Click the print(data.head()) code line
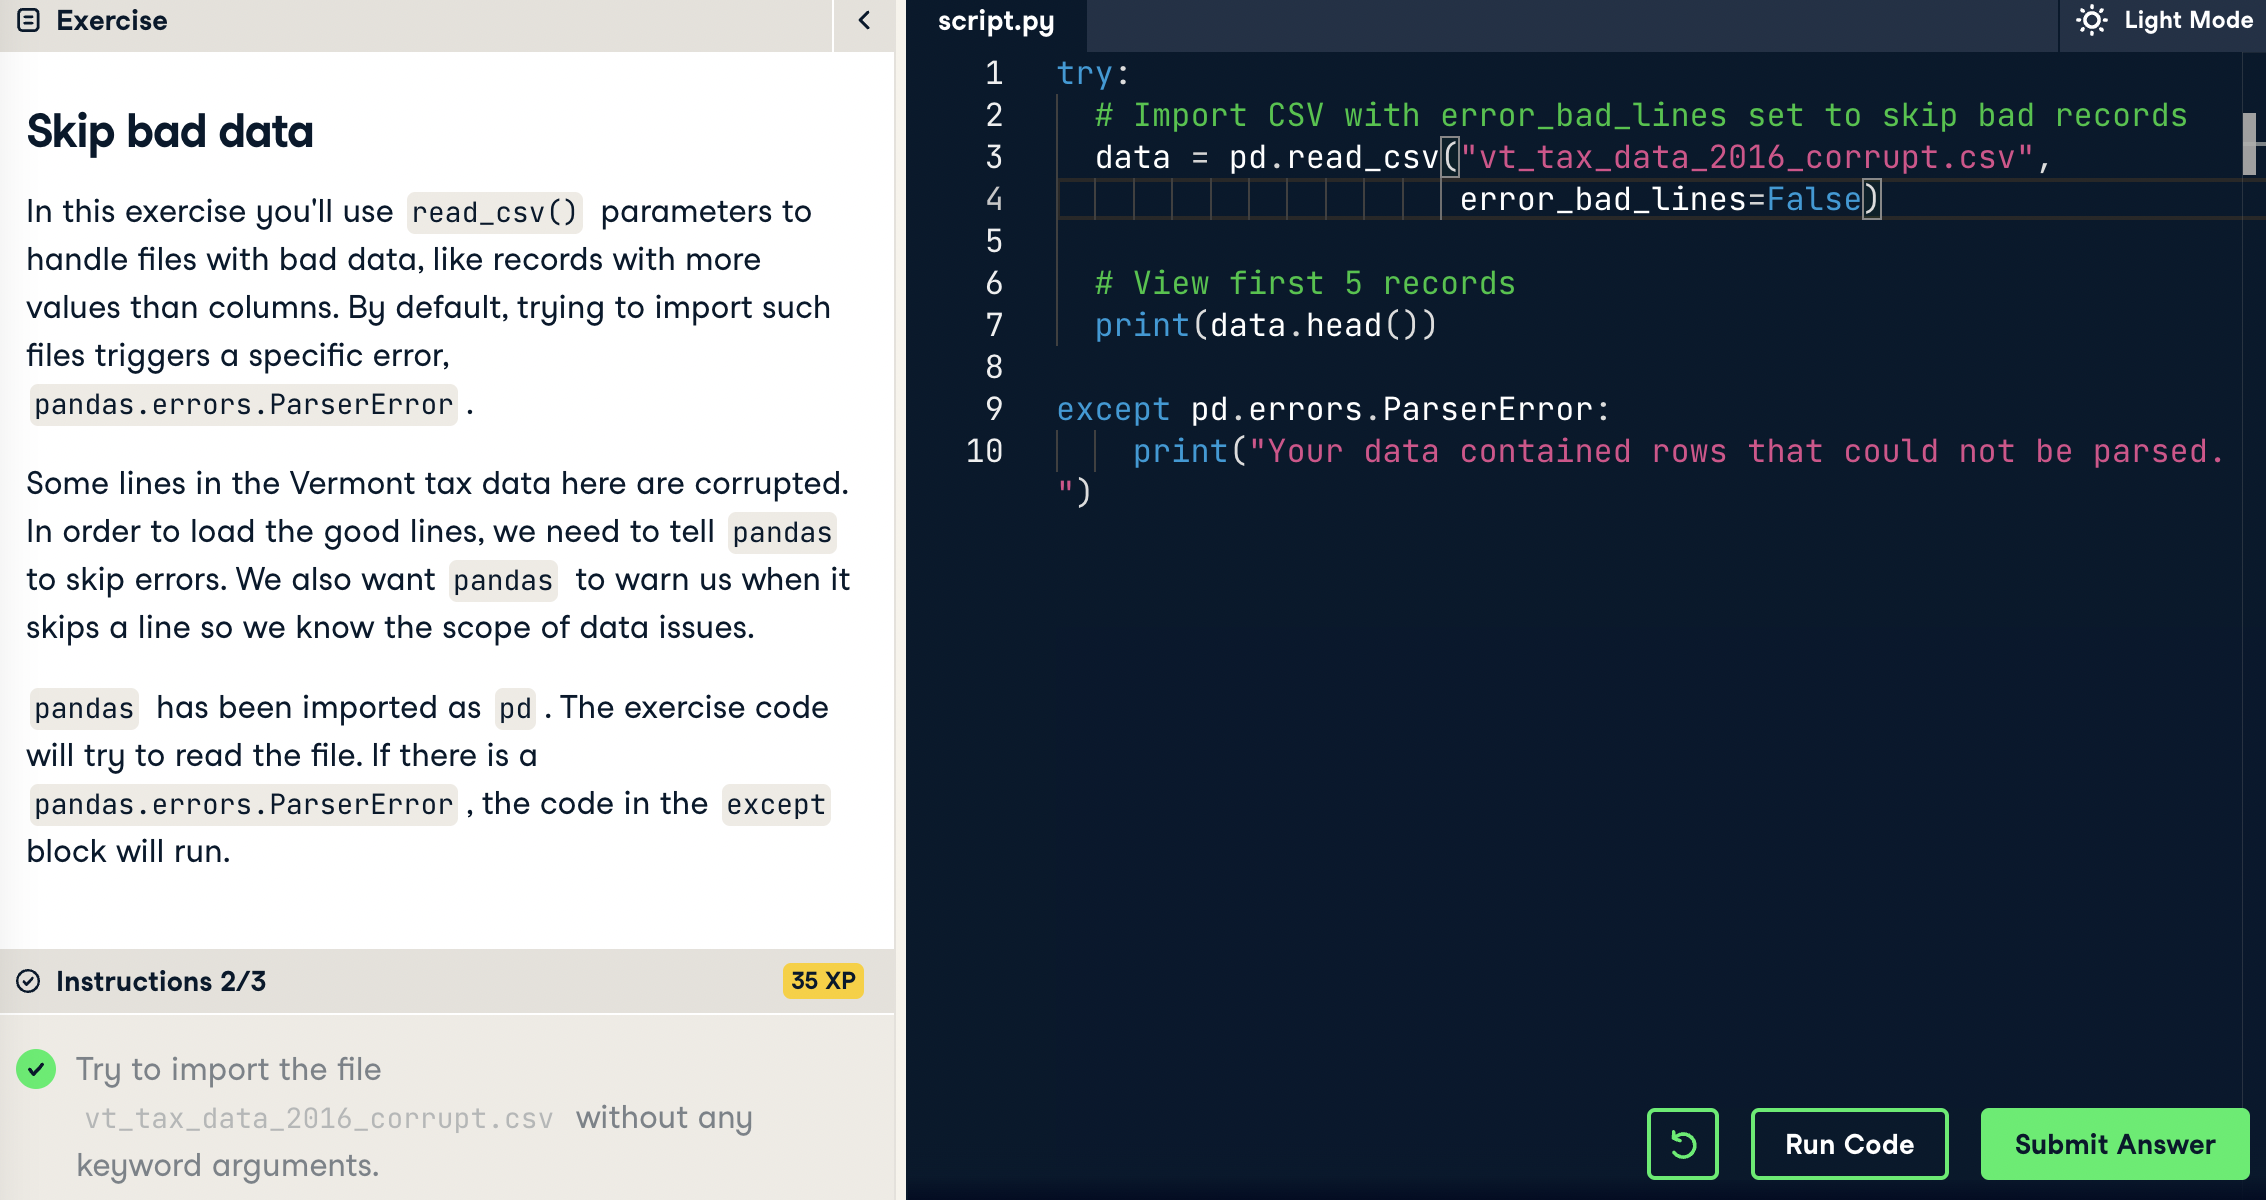The height and width of the screenshot is (1200, 2266). [x=1265, y=325]
